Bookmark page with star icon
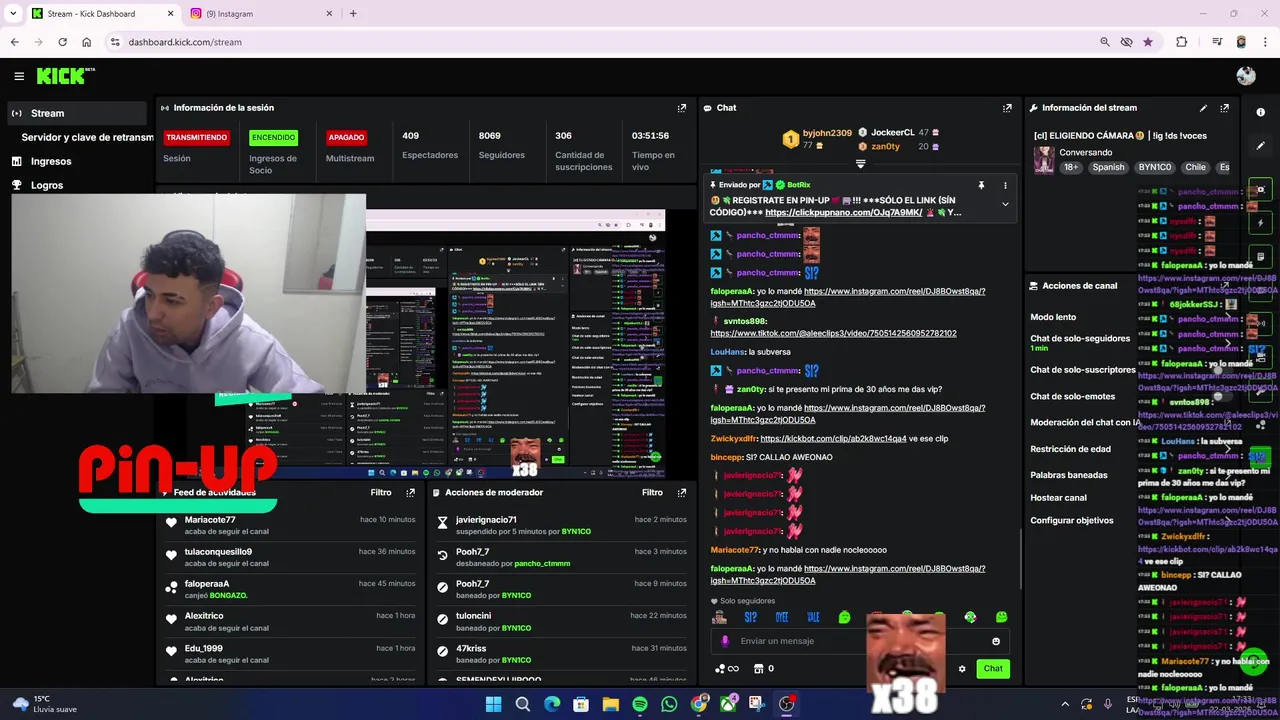This screenshot has height=720, width=1280. pos(1147,42)
